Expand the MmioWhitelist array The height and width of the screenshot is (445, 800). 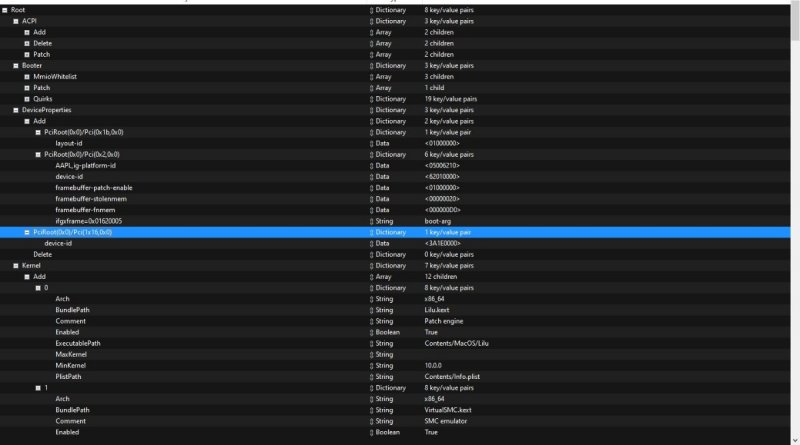click(x=27, y=77)
